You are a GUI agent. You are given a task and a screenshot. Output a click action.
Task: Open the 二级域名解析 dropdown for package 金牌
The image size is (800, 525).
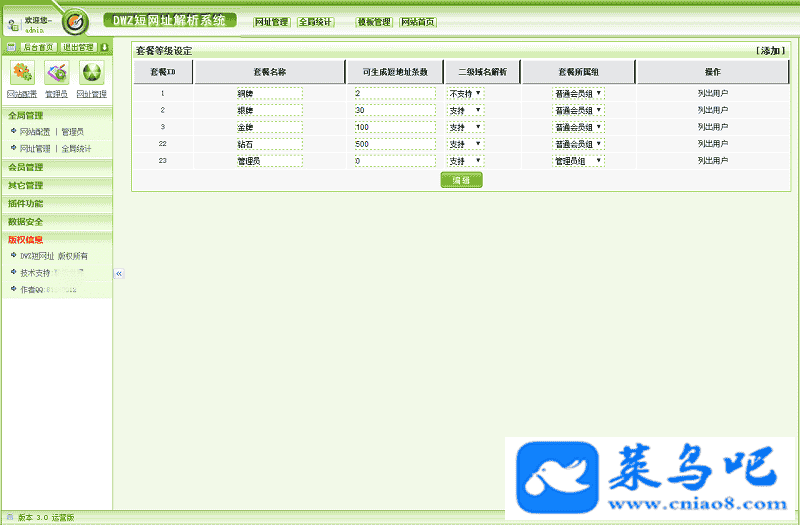[465, 127]
